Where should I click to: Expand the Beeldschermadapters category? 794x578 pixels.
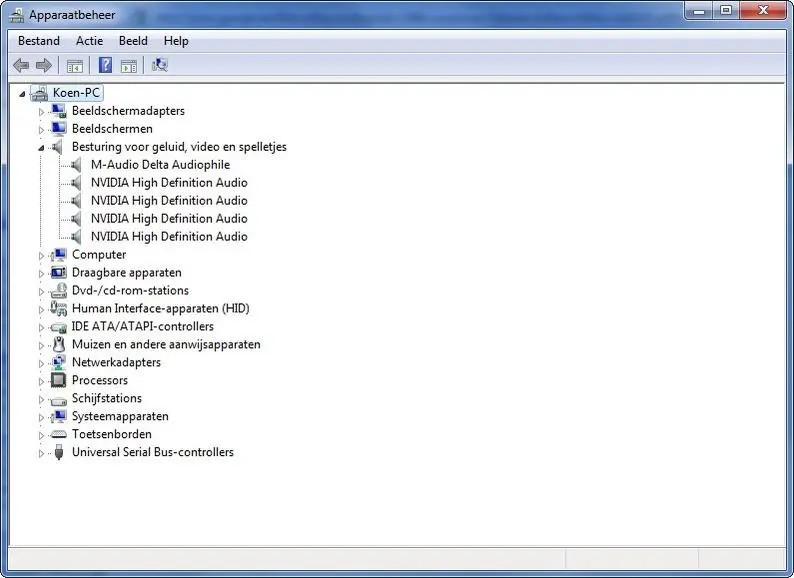point(42,111)
